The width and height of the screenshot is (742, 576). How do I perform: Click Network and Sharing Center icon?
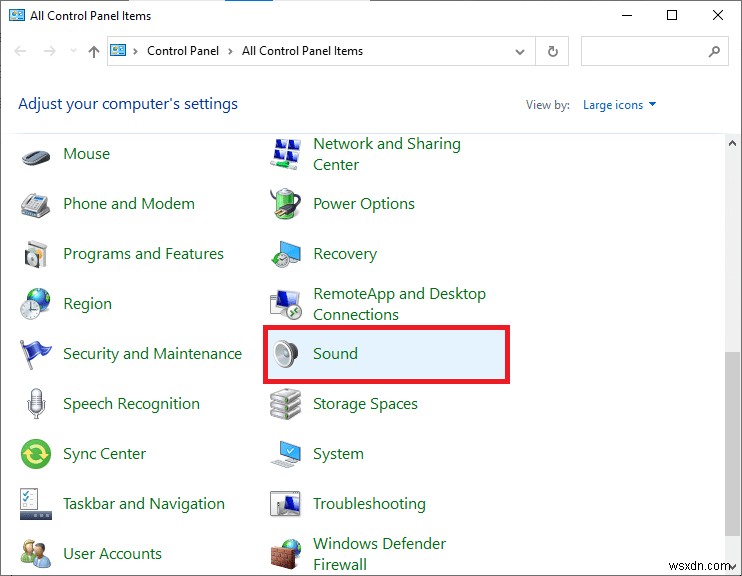285,154
